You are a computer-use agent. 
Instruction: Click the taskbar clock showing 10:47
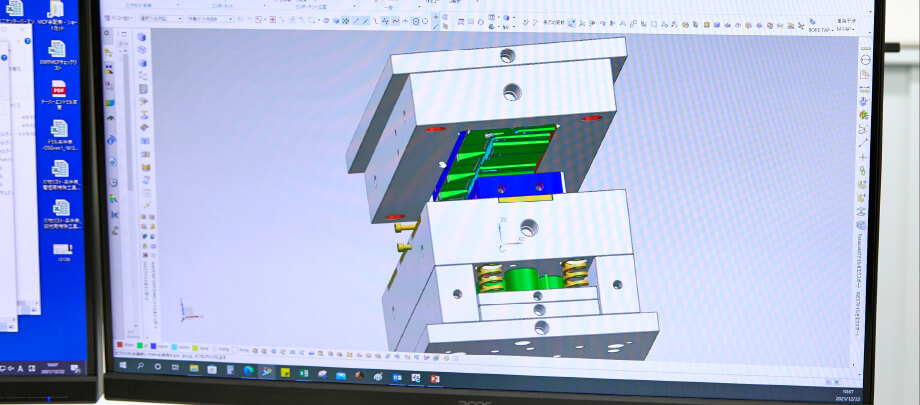click(848, 393)
